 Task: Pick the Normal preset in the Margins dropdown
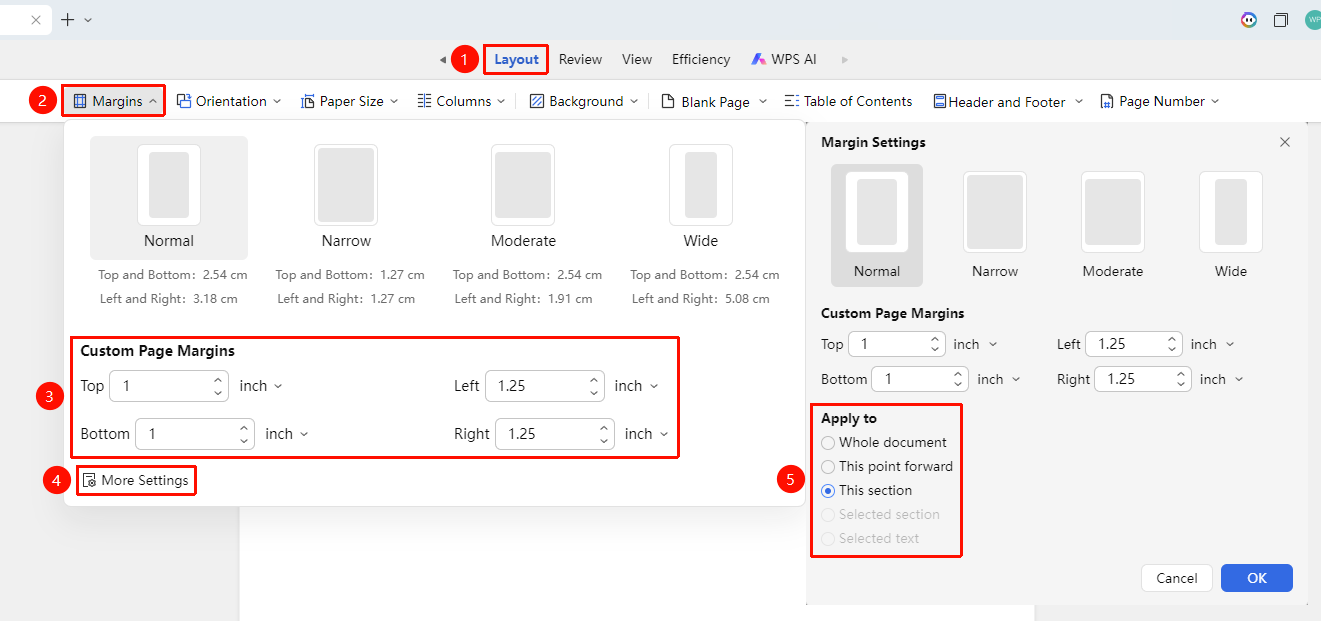point(169,198)
